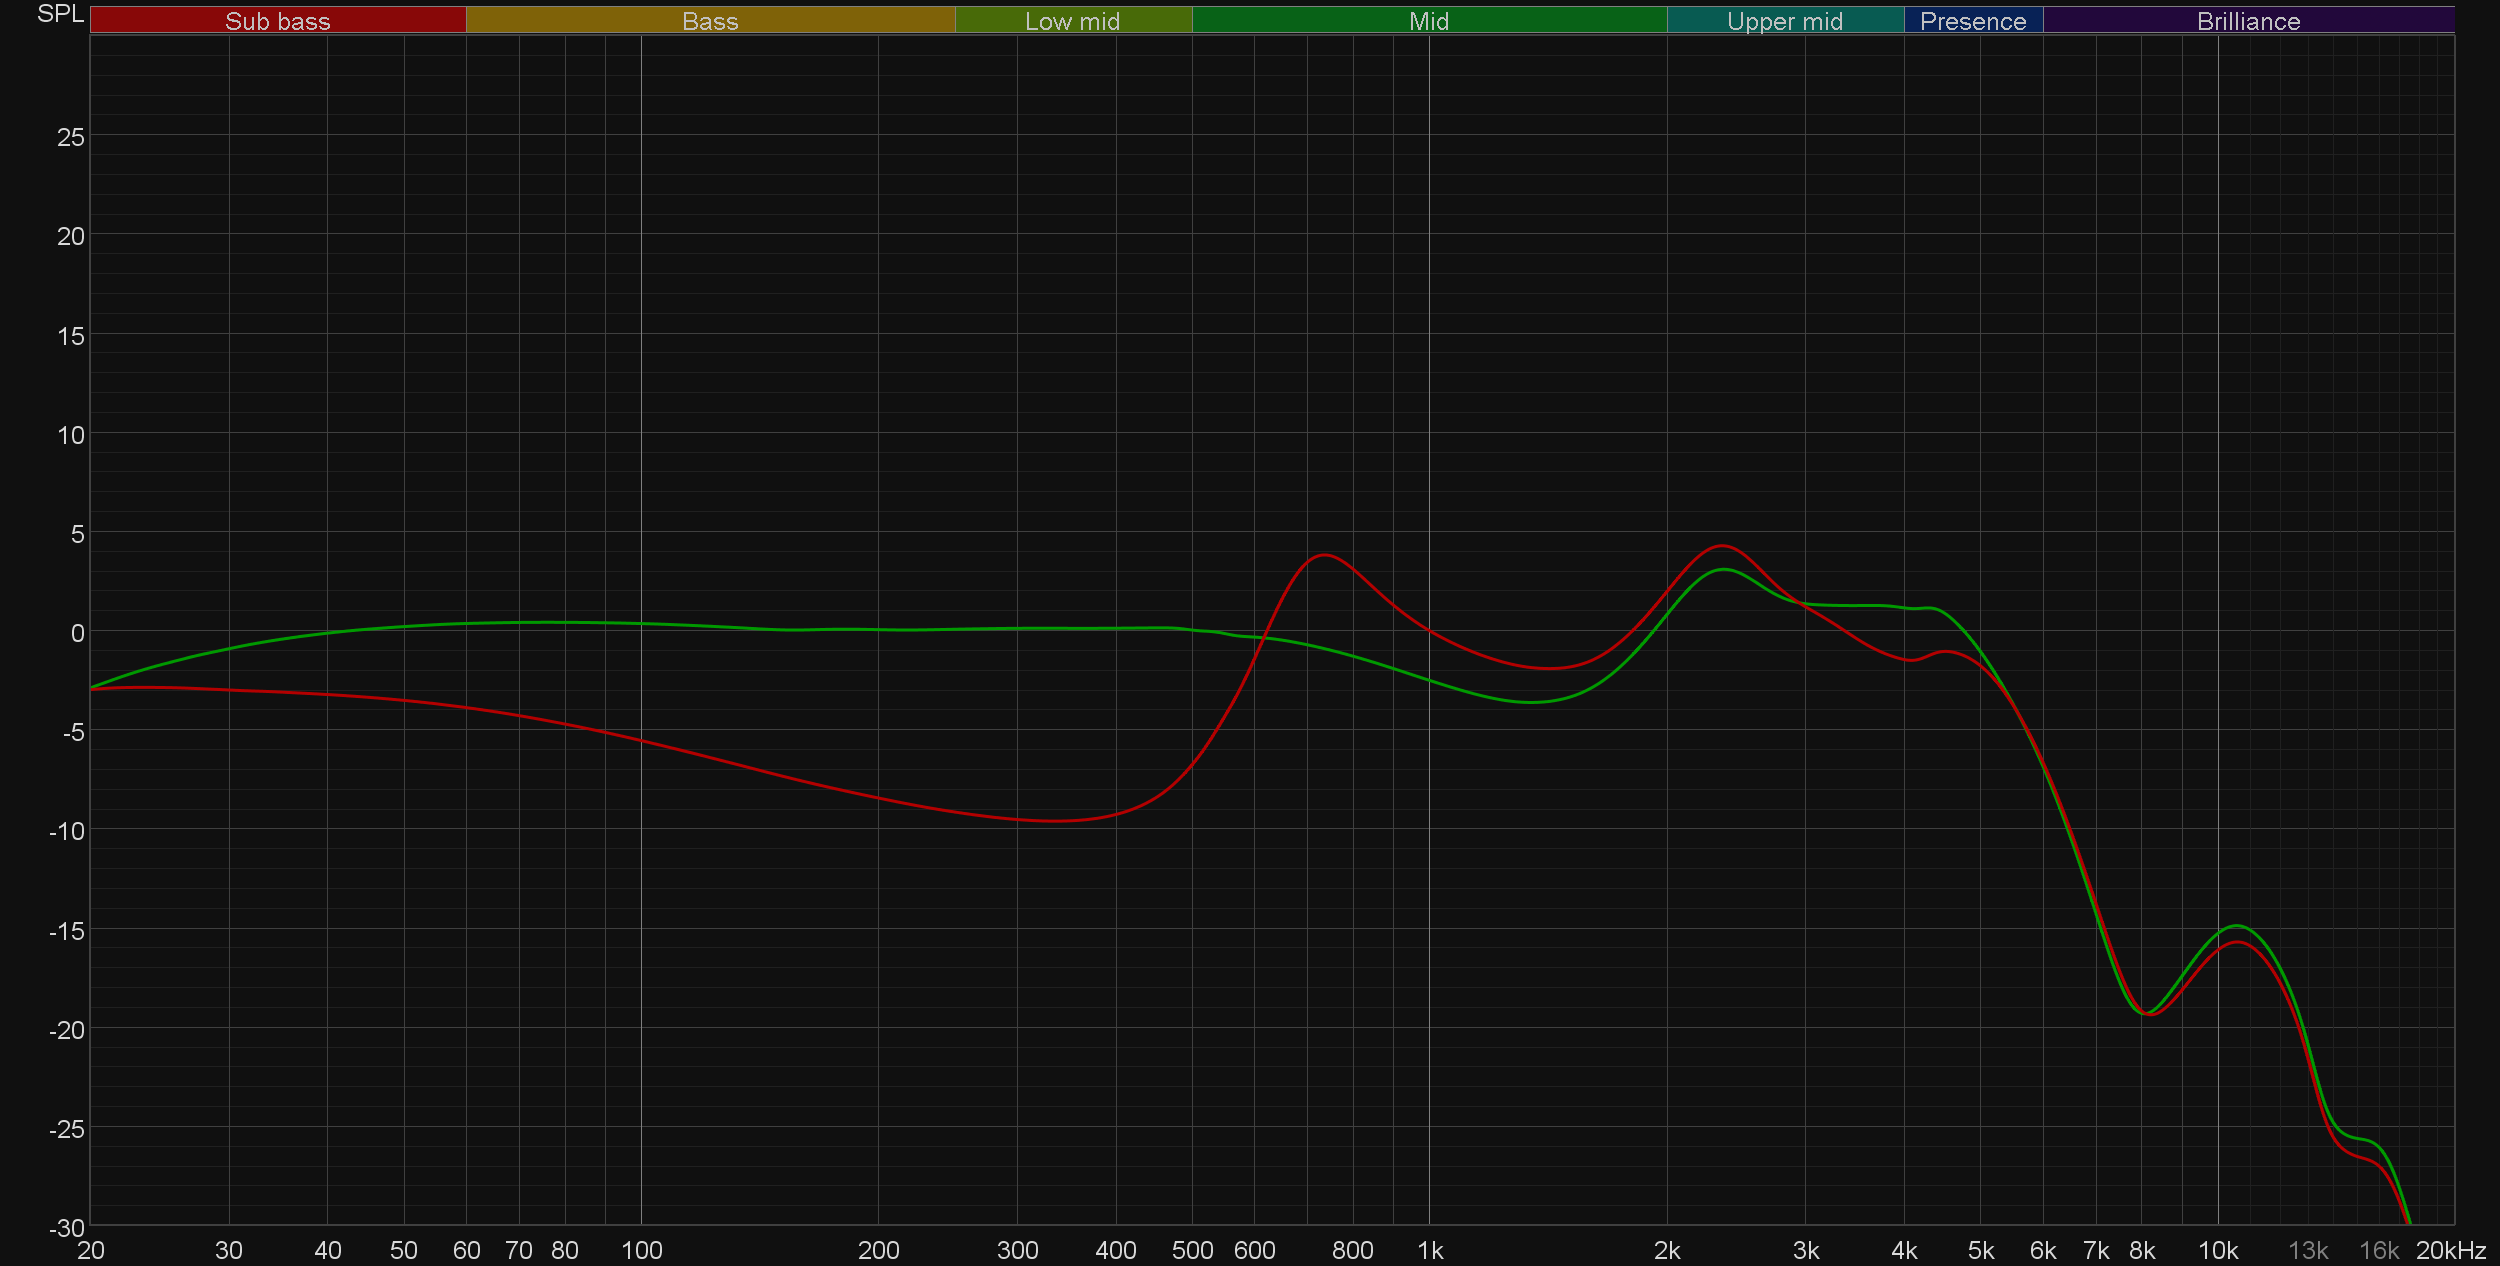The width and height of the screenshot is (2500, 1266).
Task: Click green curve peak near 10k
Action: (2237, 926)
